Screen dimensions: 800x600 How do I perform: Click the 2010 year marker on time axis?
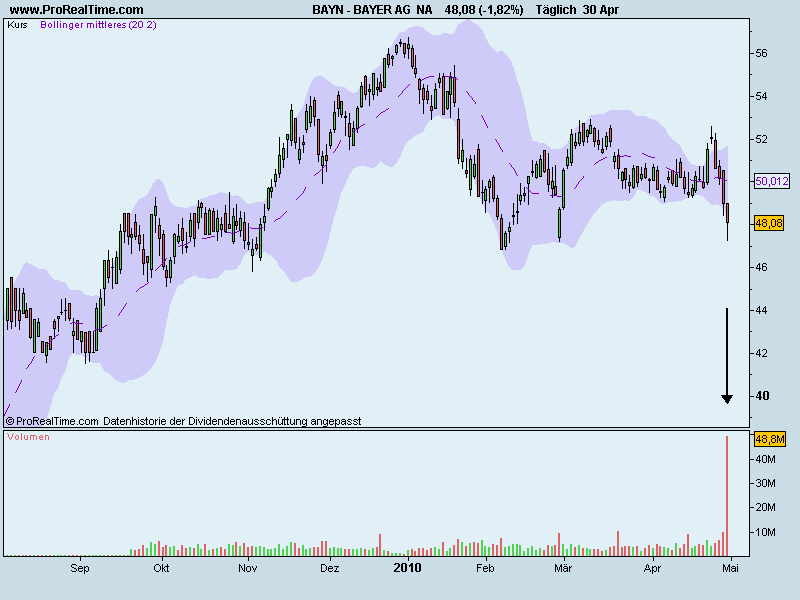coord(408,568)
